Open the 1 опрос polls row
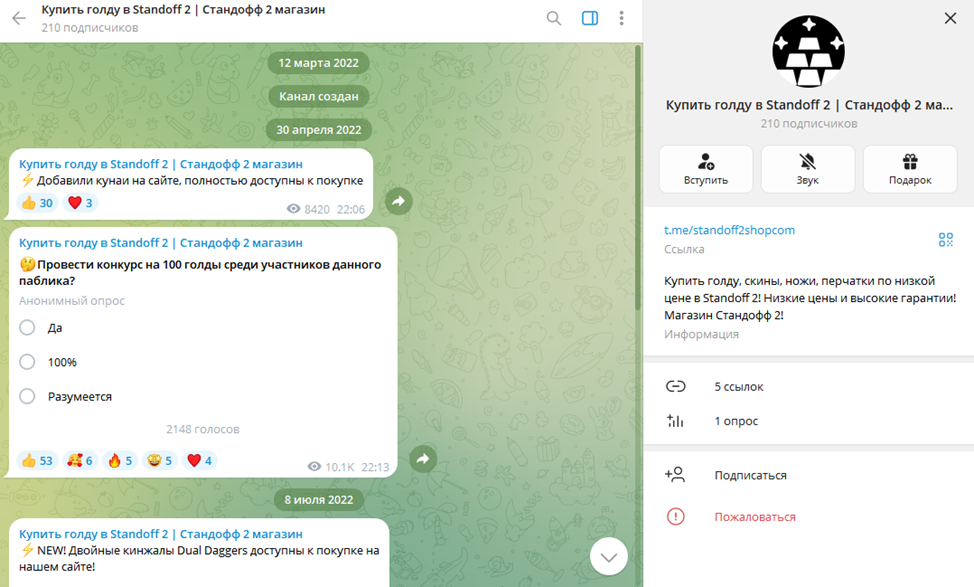The image size is (974, 587). (x=808, y=421)
